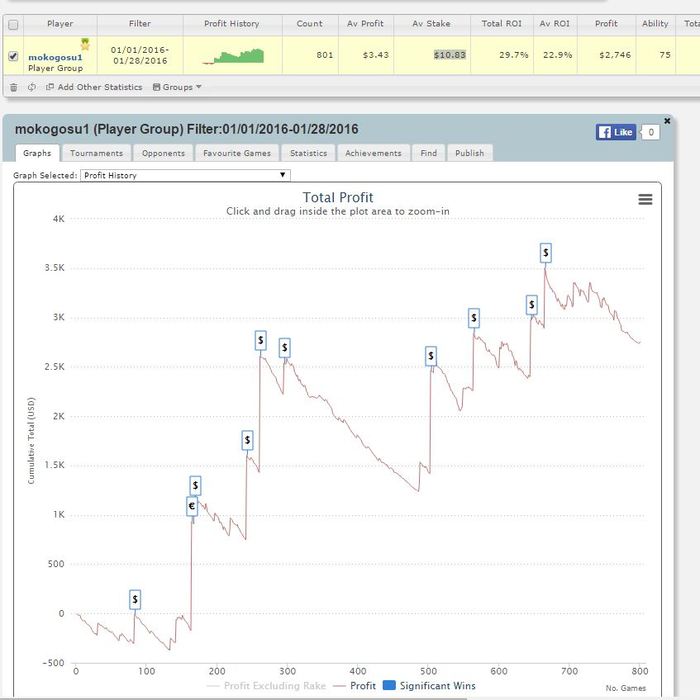Sort by the Av Profit column header
Screen dimensions: 700x700
click(366, 24)
